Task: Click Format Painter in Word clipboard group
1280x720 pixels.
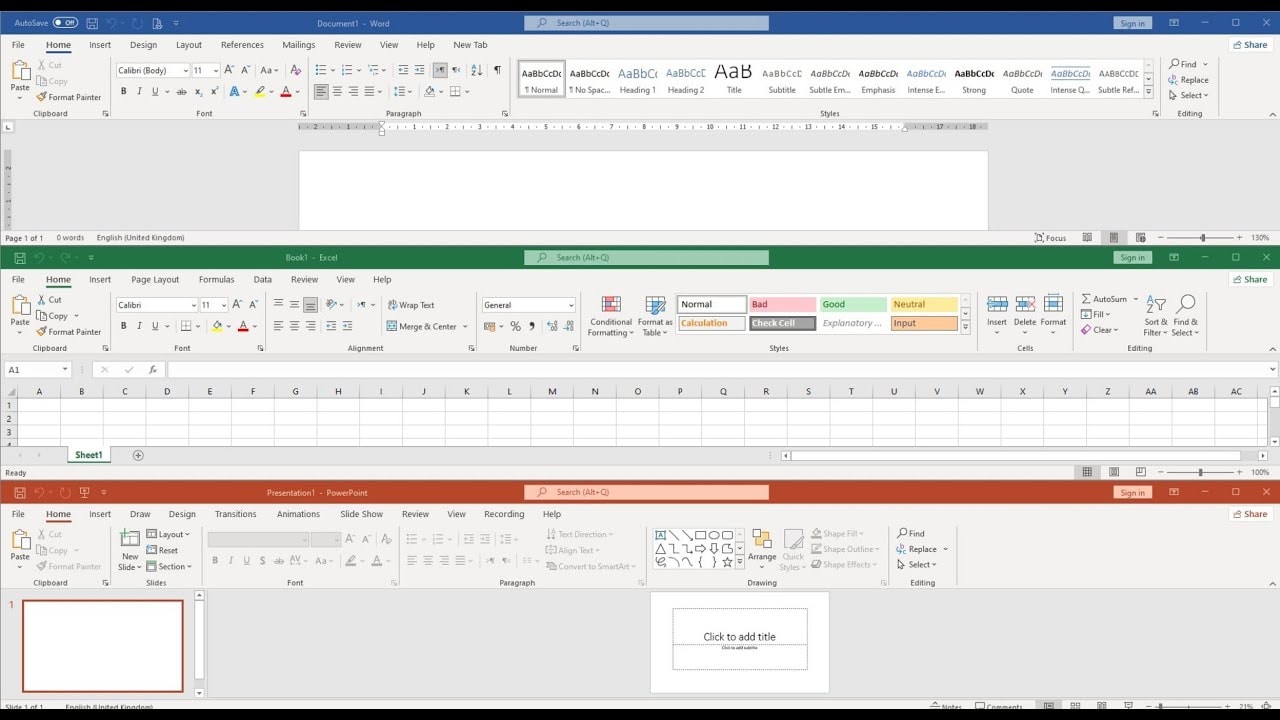Action: 68,97
